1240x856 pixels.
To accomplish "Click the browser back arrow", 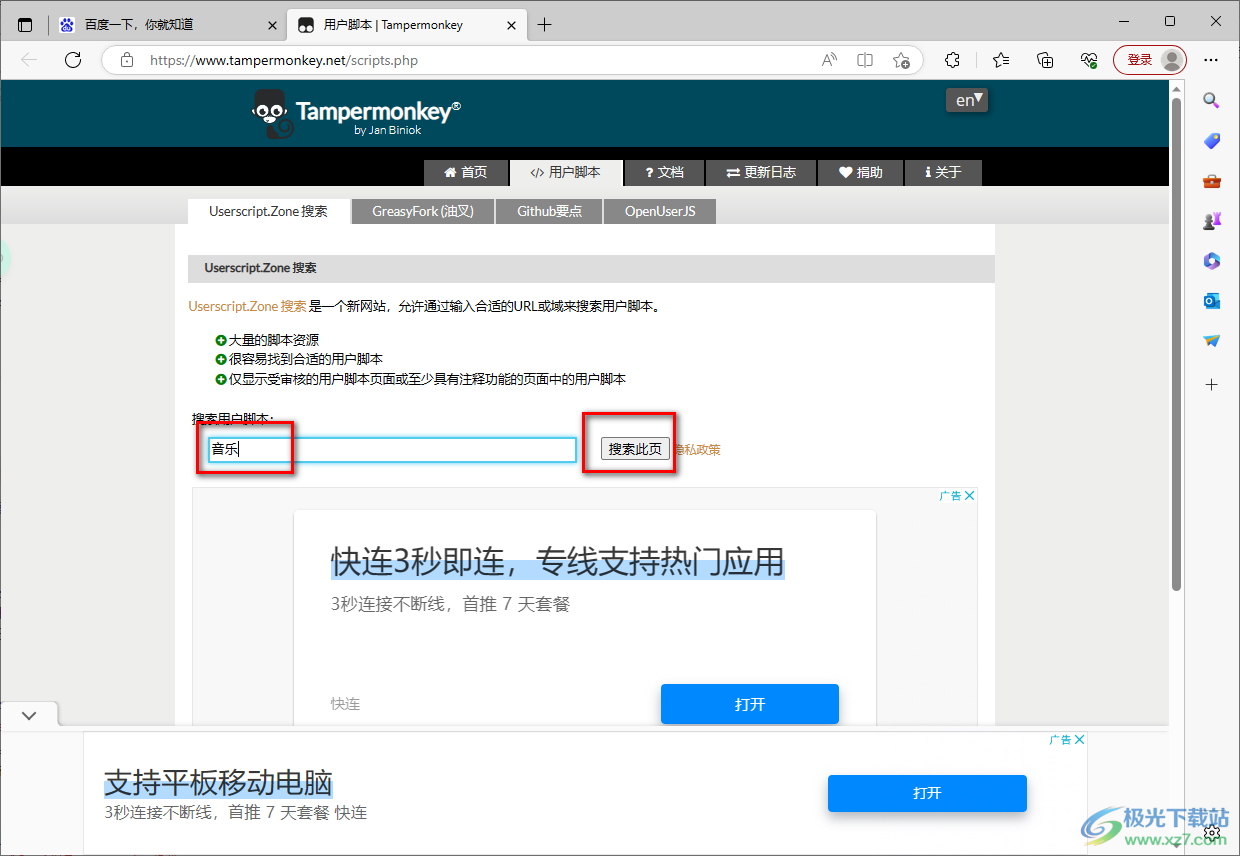I will 29,60.
